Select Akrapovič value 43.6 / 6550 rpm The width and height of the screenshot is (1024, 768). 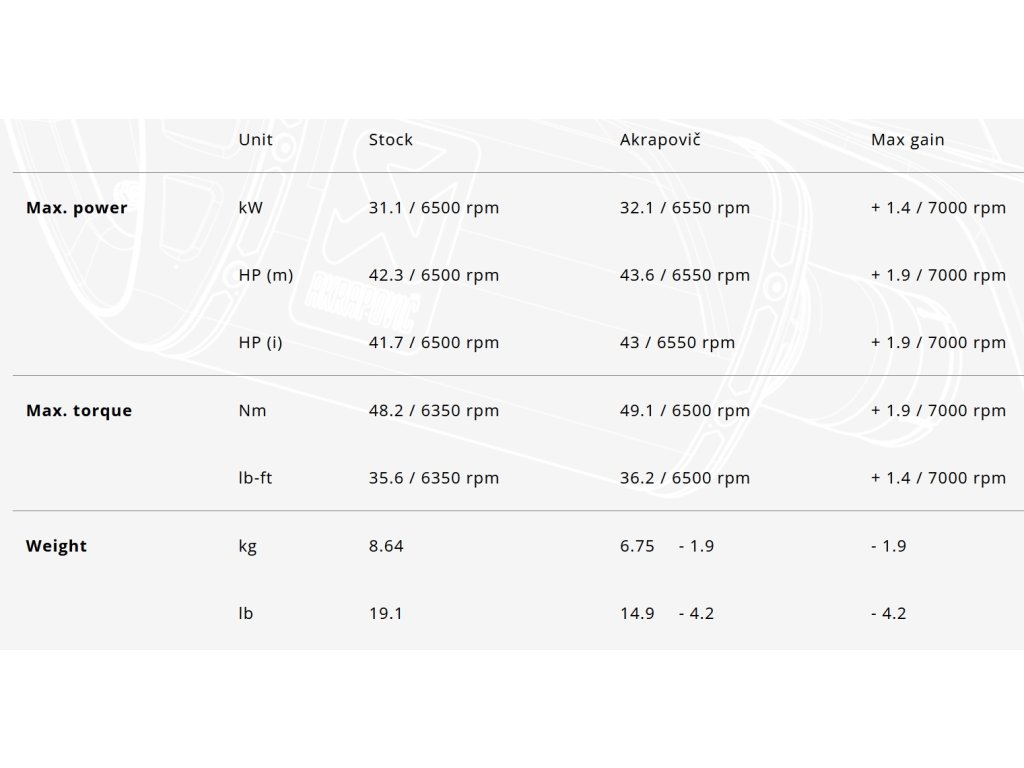684,275
